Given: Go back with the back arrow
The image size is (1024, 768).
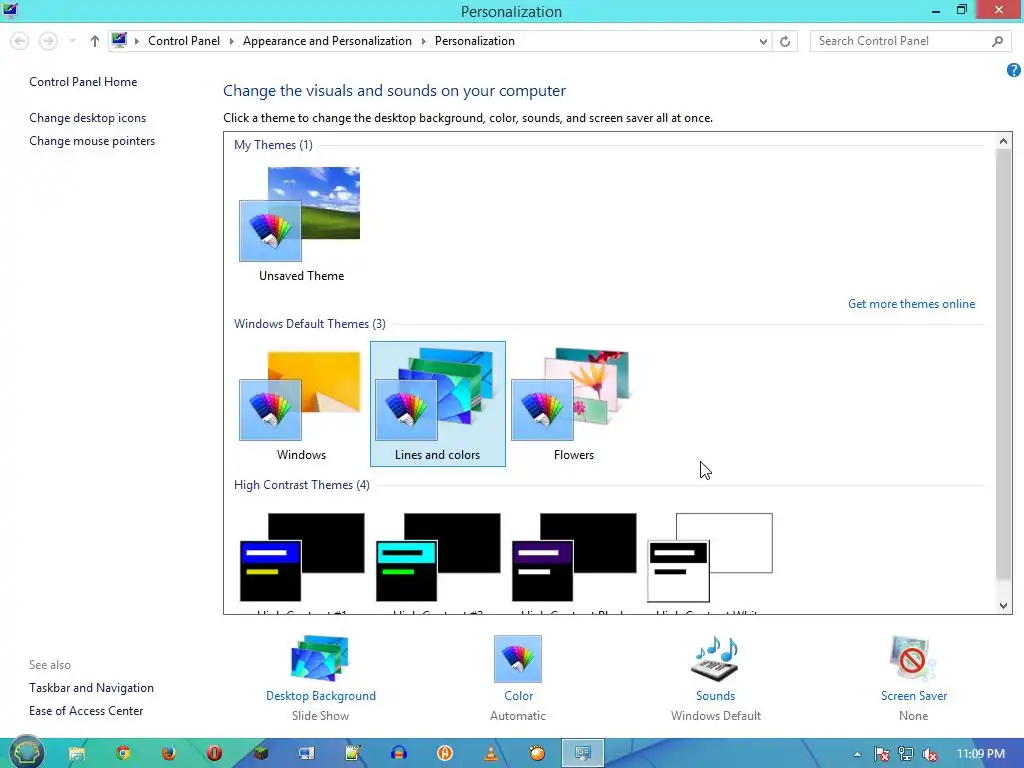Looking at the screenshot, I should (20, 41).
